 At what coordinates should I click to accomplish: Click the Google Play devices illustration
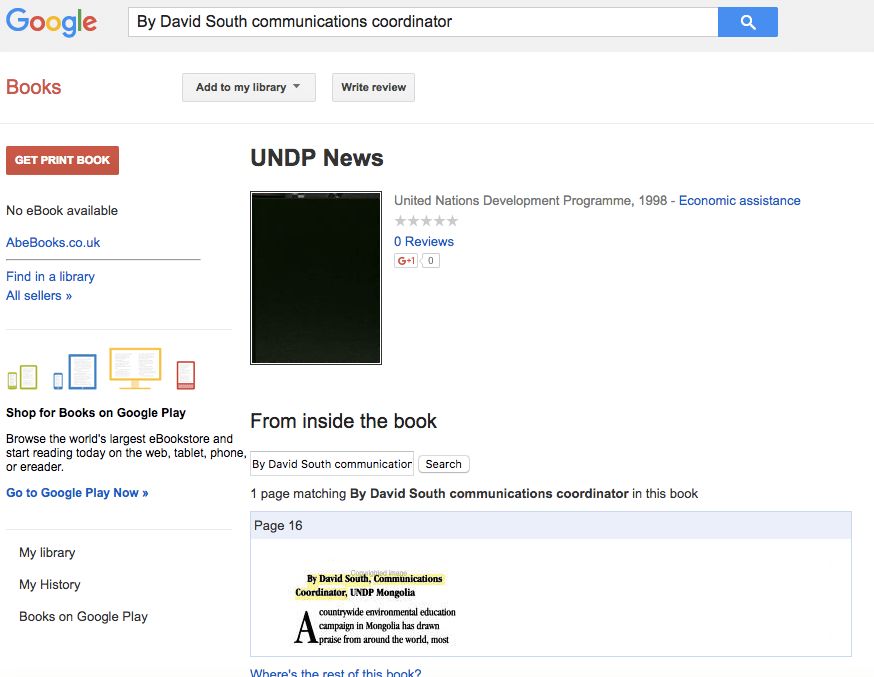101,369
